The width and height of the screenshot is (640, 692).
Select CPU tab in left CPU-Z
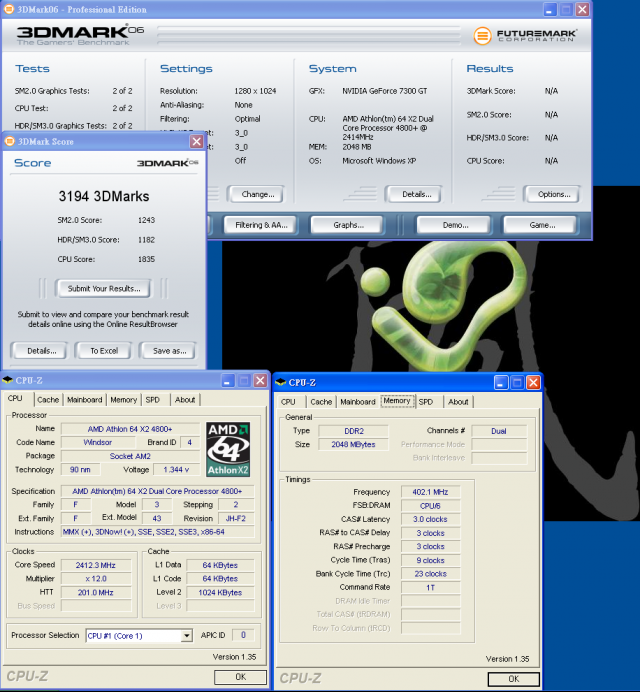17,399
